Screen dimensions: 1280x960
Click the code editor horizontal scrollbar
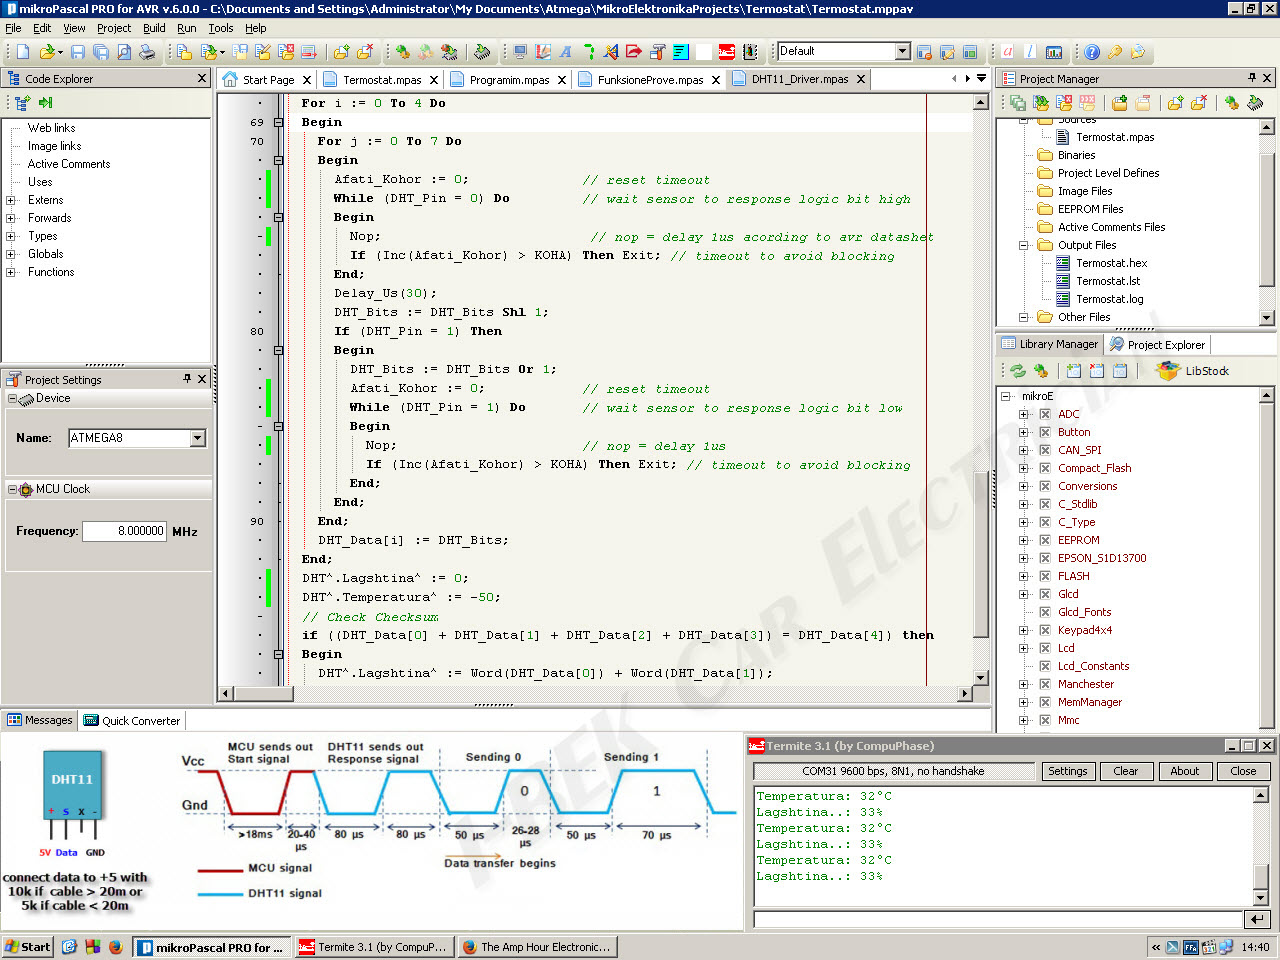point(594,693)
